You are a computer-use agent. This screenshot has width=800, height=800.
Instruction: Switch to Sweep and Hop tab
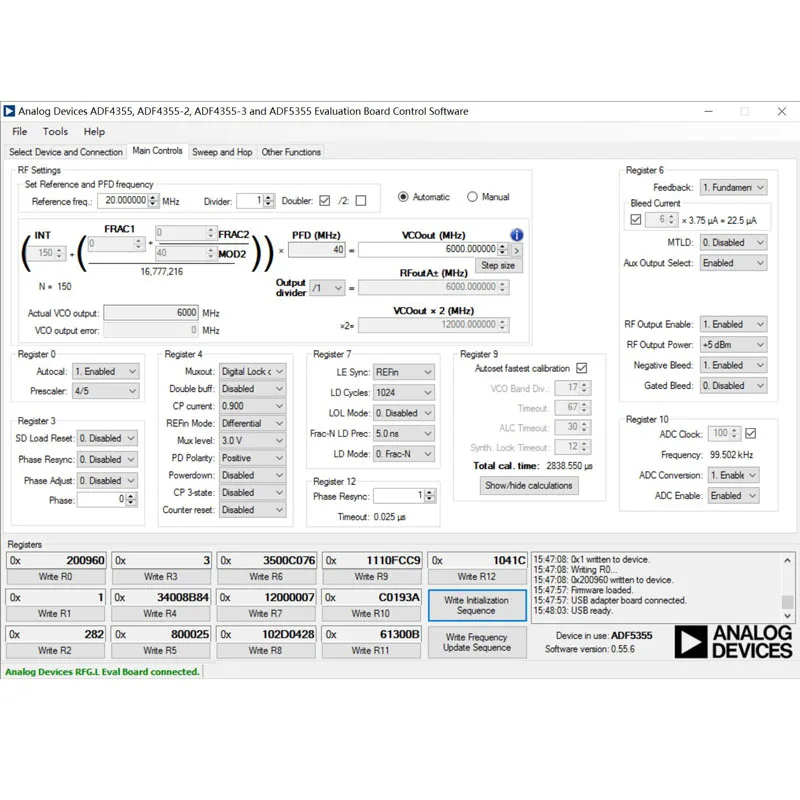[222, 152]
